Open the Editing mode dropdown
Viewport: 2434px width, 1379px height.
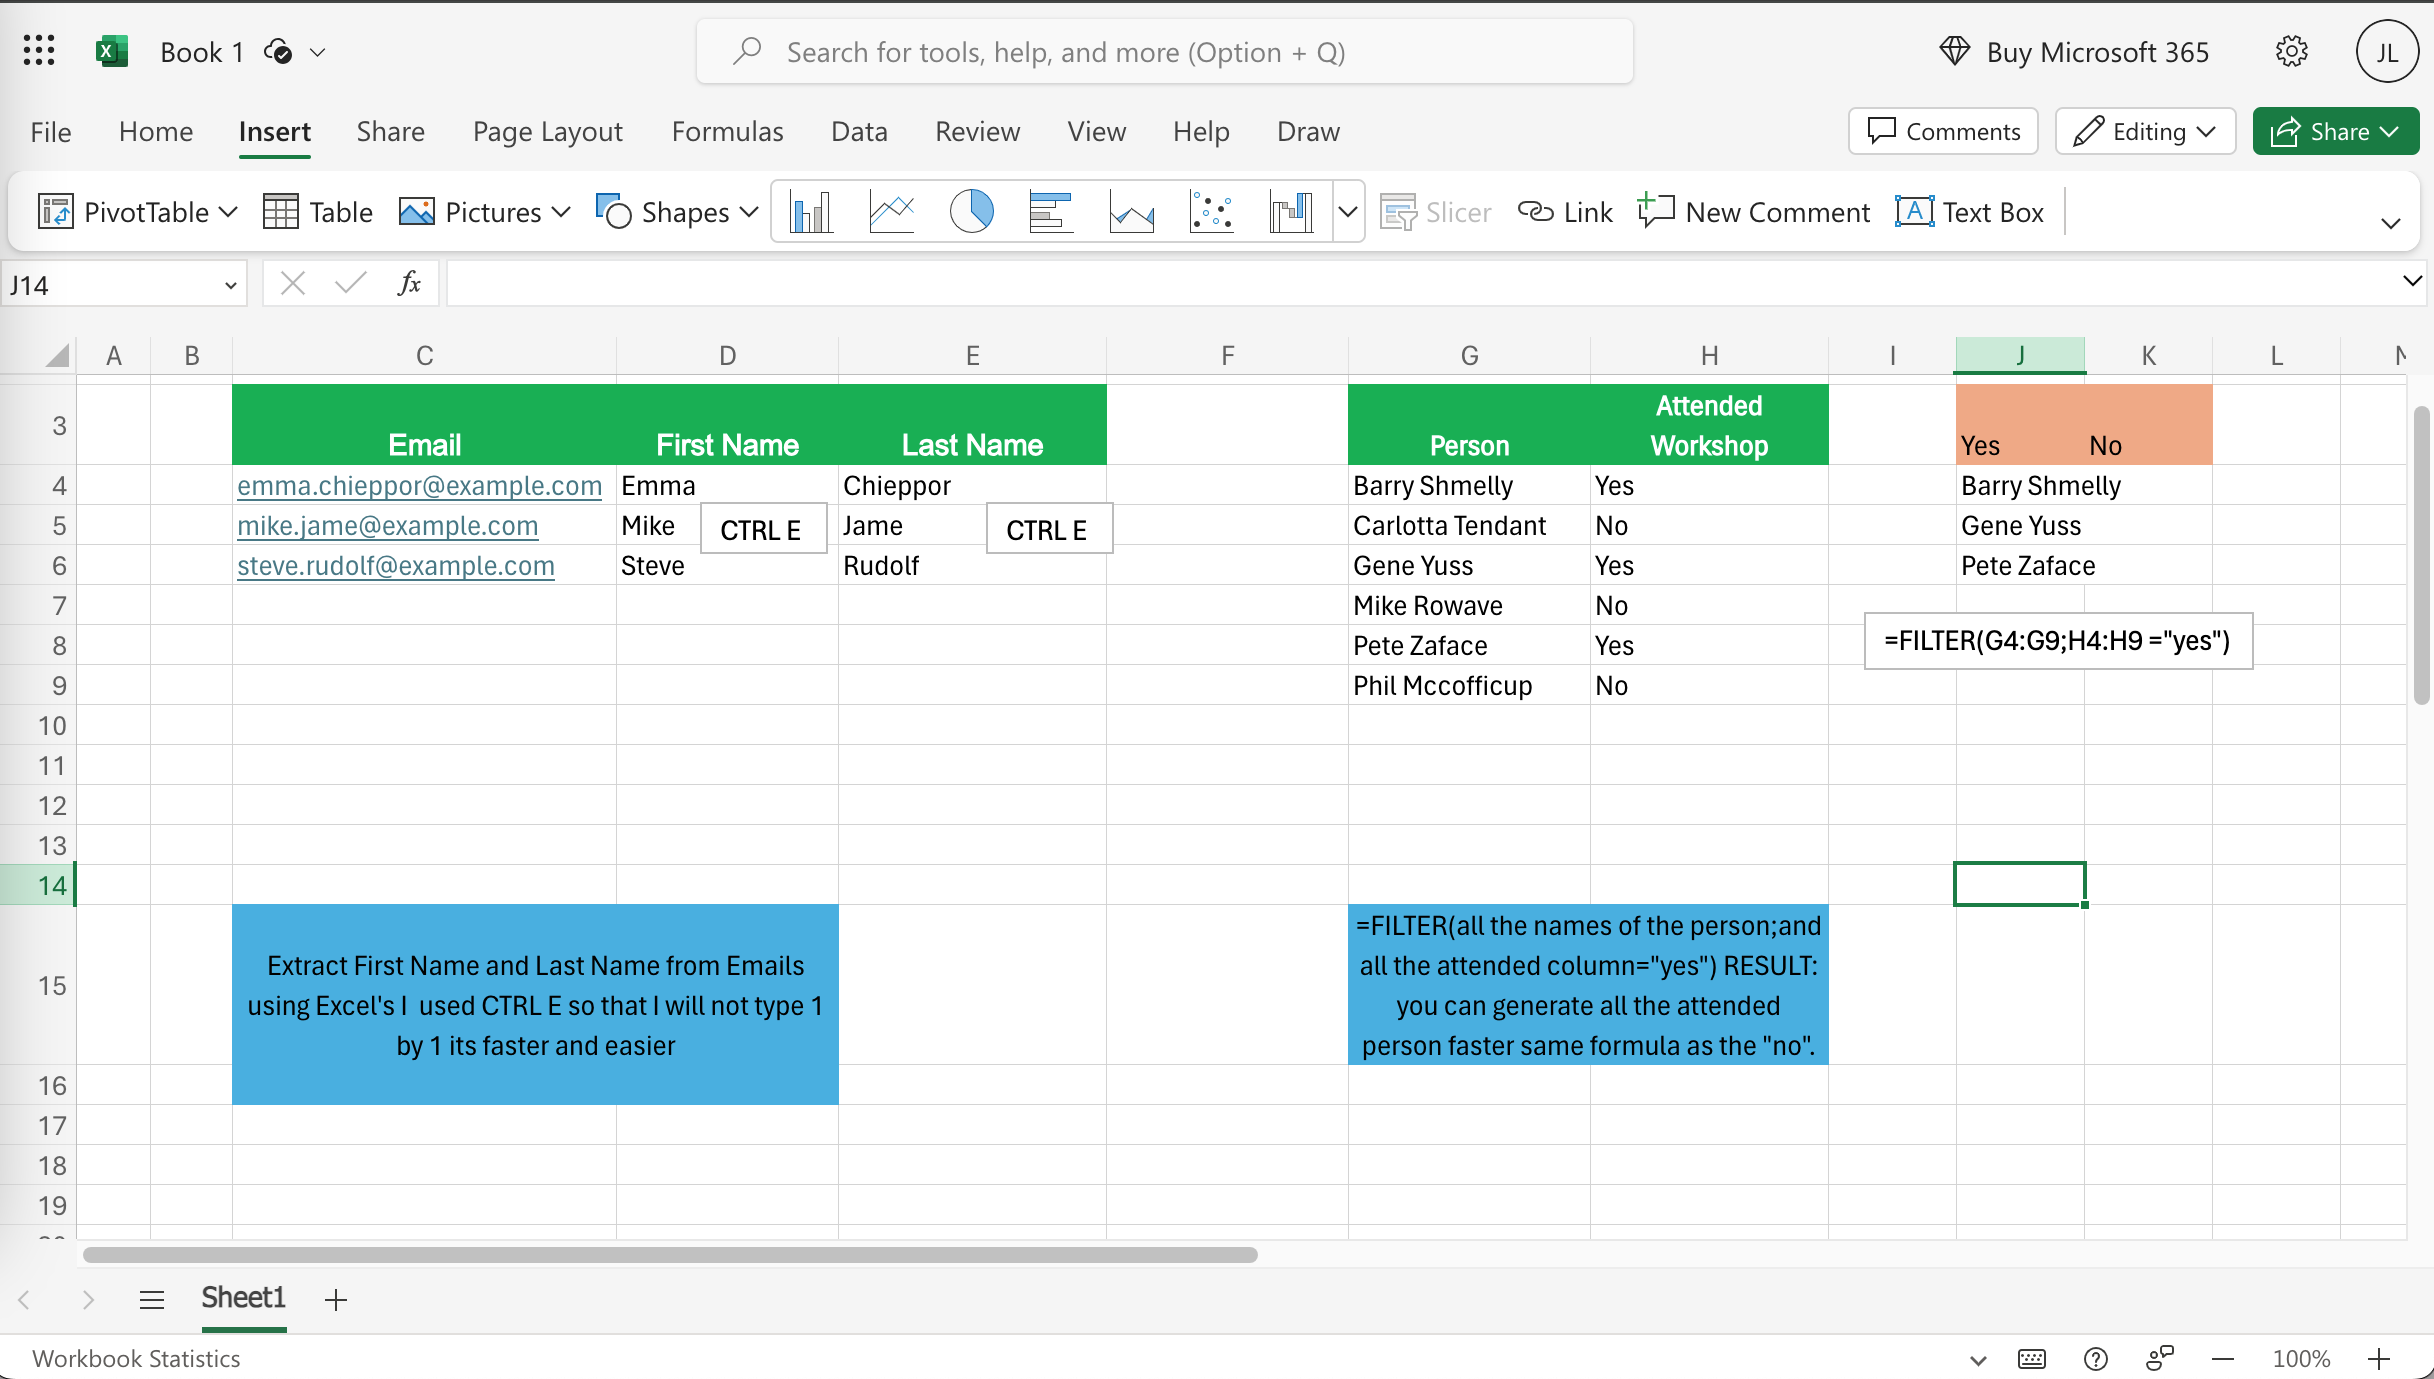pos(2145,132)
